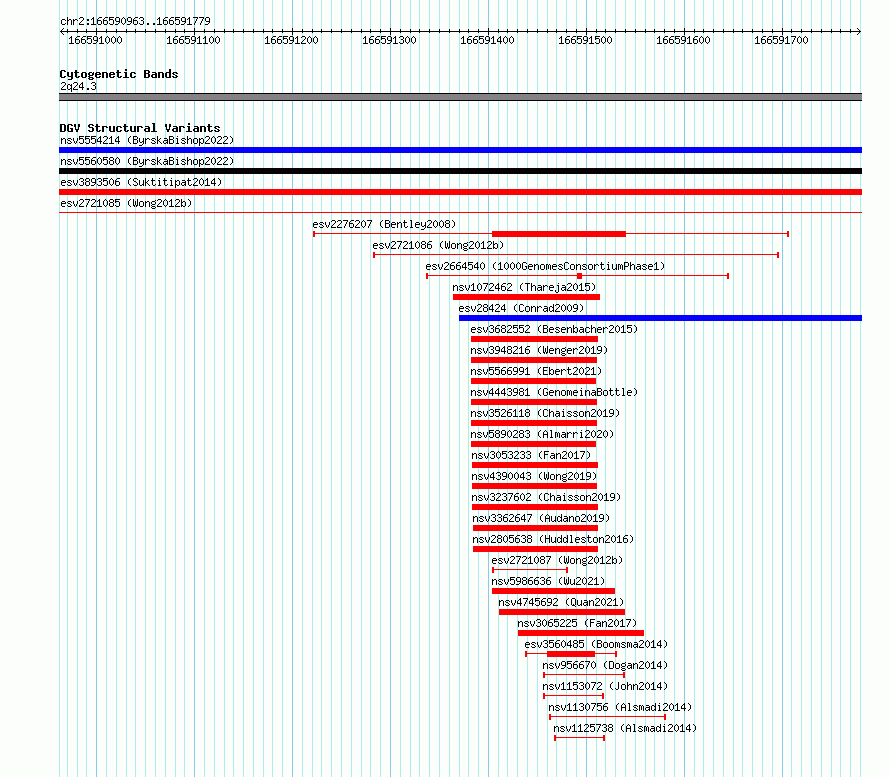Select the esv3560485 thick bar segment
Image resolution: width=890 pixels, height=777 pixels.
pyautogui.click(x=571, y=654)
